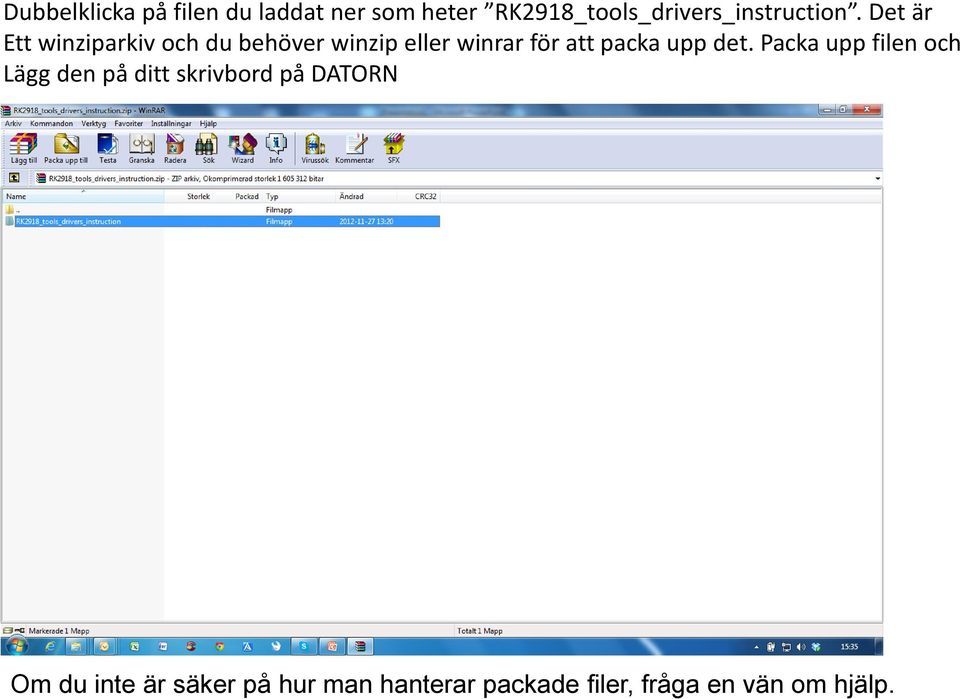This screenshot has width=960, height=699.
Task: Show hidden tray icons arrow
Action: click(756, 647)
